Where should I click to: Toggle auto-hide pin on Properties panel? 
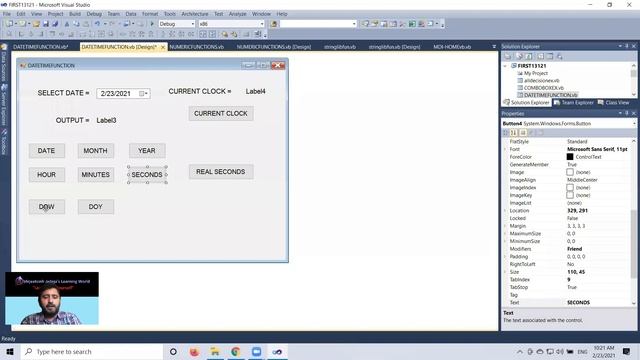tap(627, 113)
